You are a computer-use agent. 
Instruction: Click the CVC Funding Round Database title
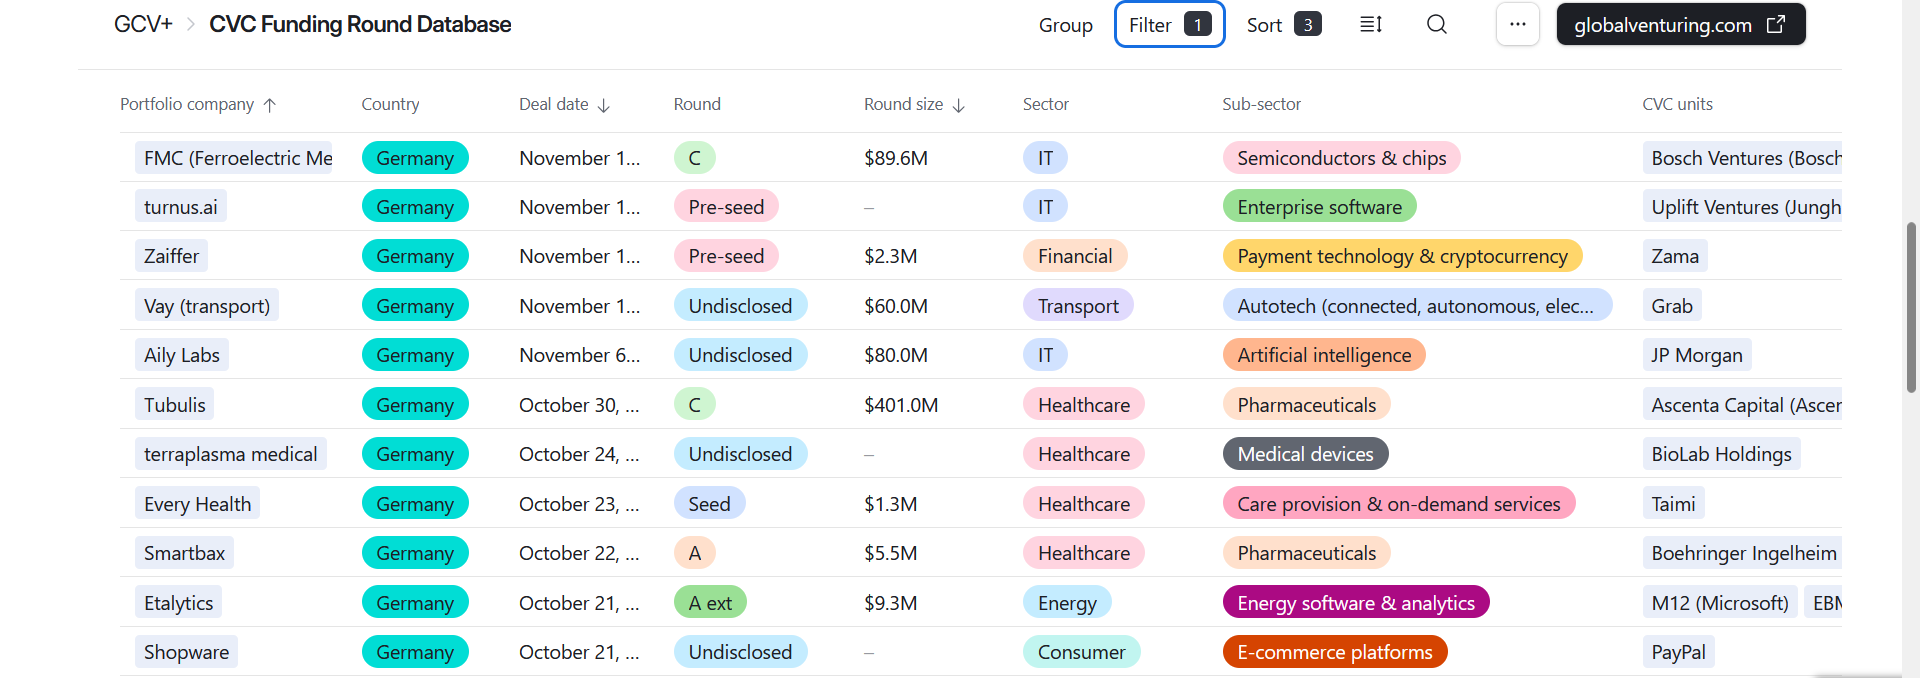point(360,25)
